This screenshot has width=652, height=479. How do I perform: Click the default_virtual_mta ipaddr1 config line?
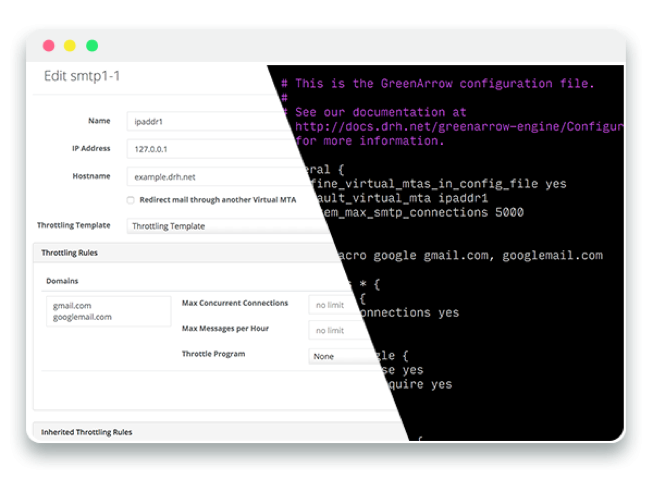click(x=401, y=198)
